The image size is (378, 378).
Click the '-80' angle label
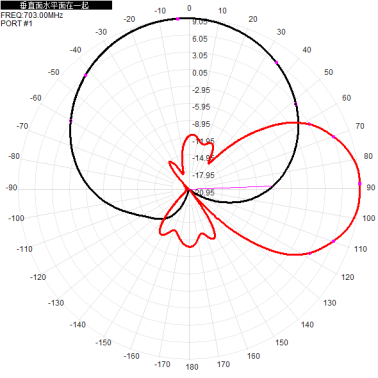14,156
